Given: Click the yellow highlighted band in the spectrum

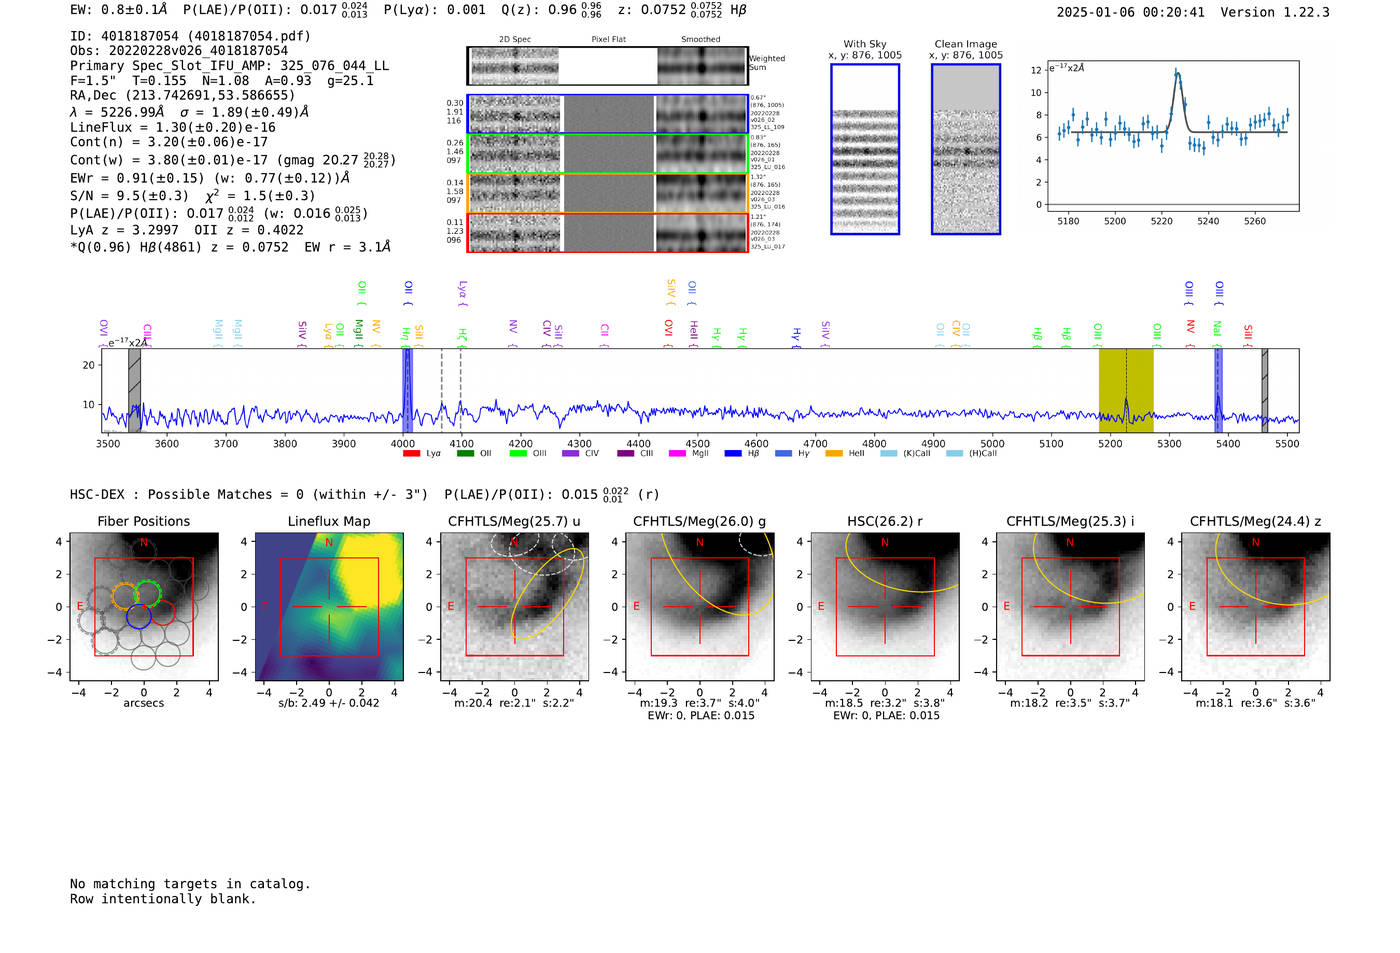Looking at the screenshot, I should click(1126, 390).
